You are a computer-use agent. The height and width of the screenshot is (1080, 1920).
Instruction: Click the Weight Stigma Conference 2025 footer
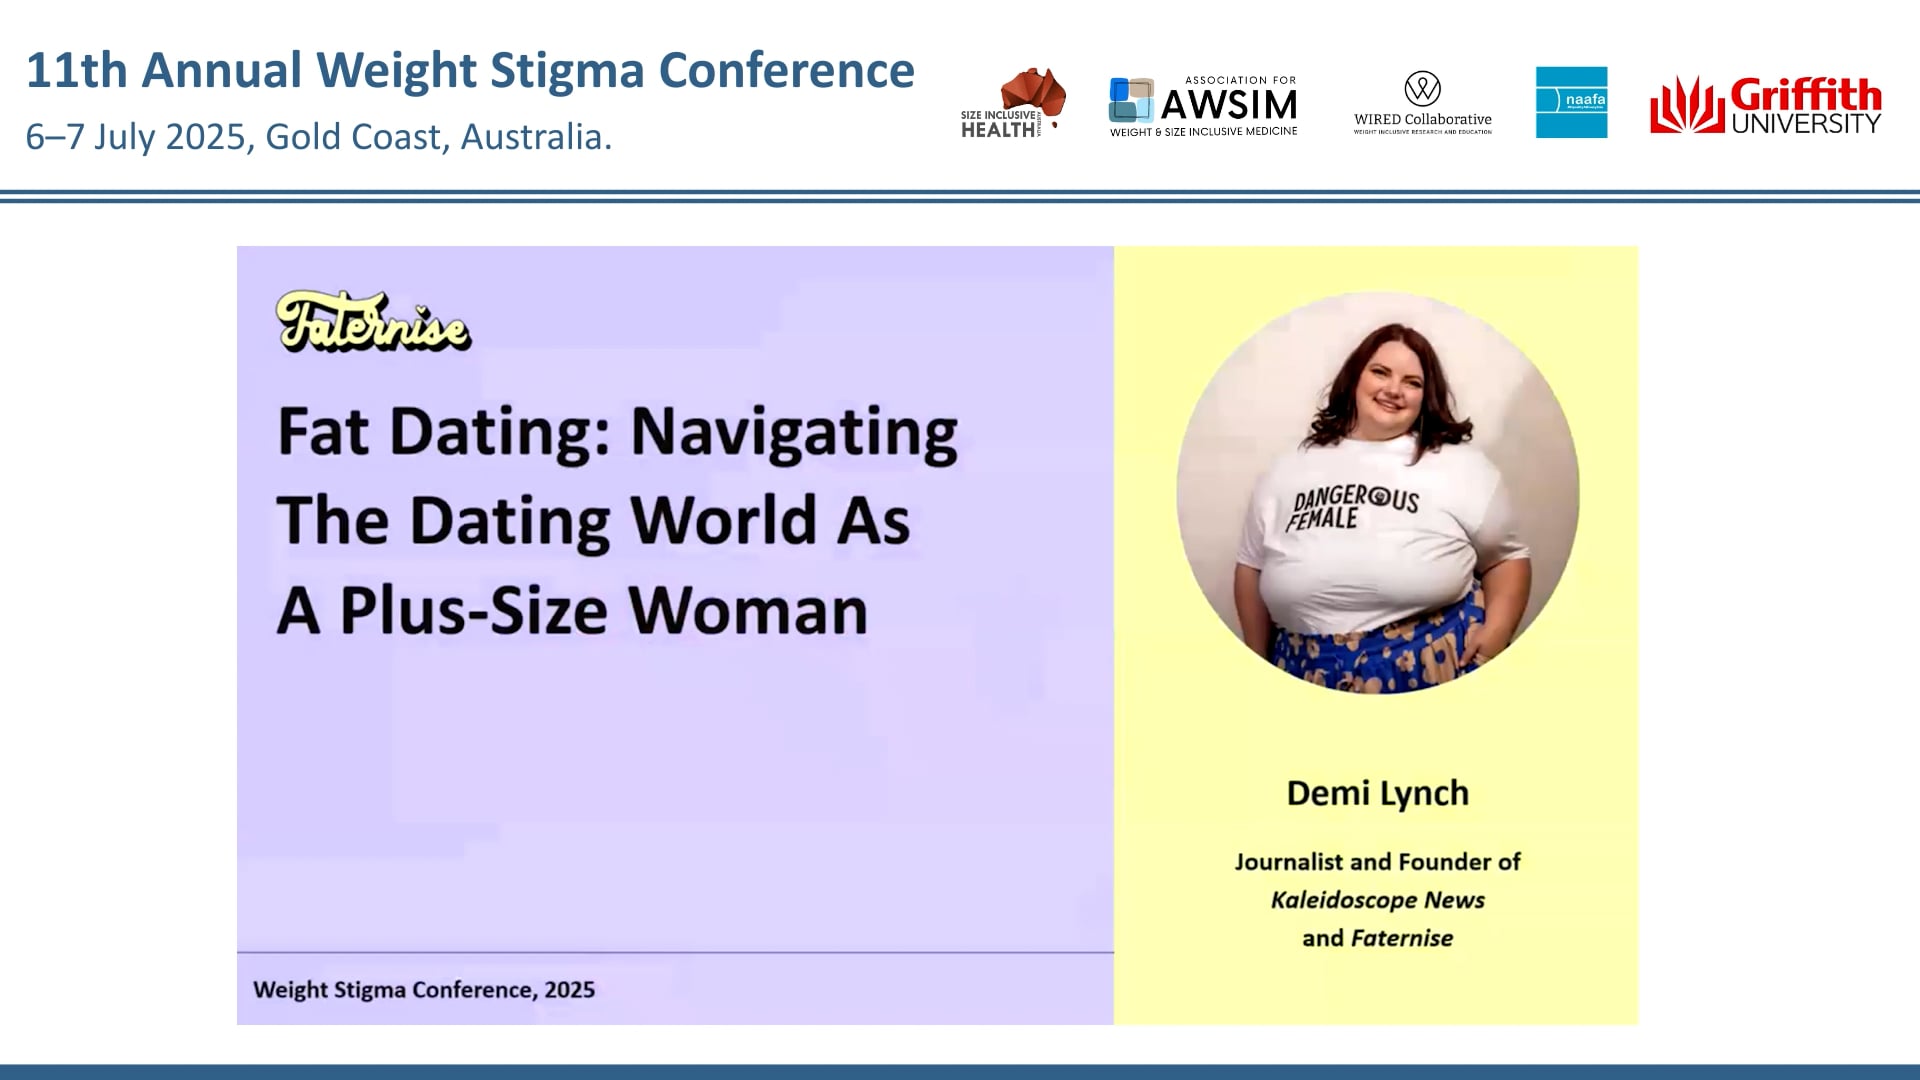point(424,990)
